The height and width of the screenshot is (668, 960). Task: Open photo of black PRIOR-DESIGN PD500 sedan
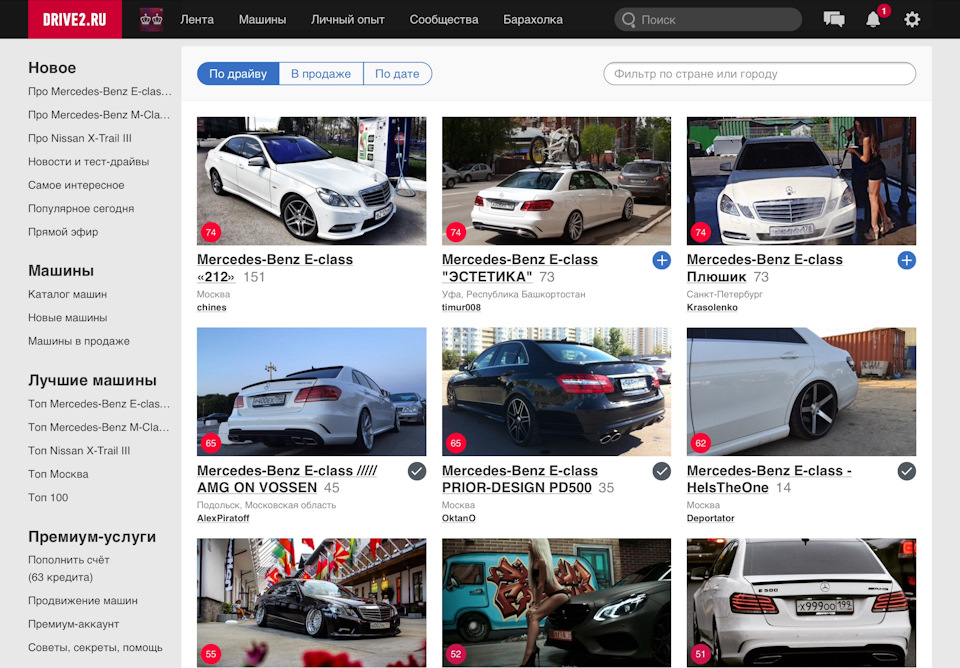pos(557,392)
